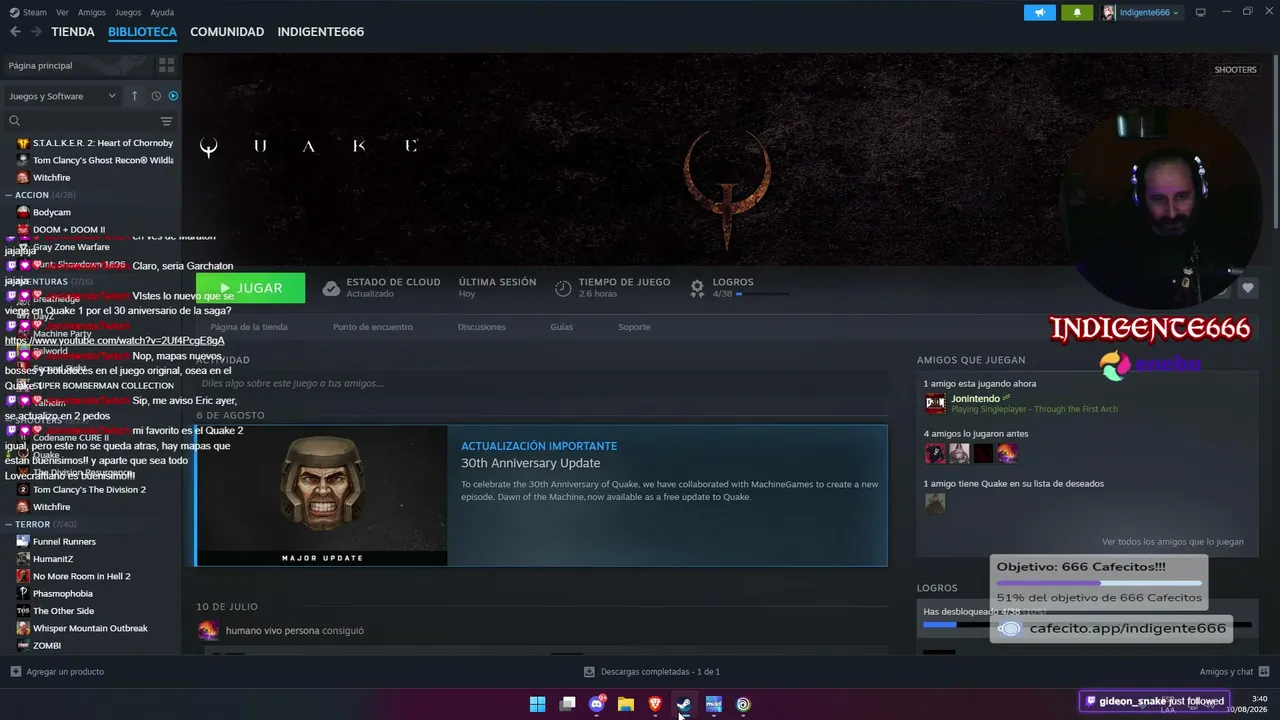Switch to Big Picture mode icon
1280x720 pixels.
tap(1201, 13)
